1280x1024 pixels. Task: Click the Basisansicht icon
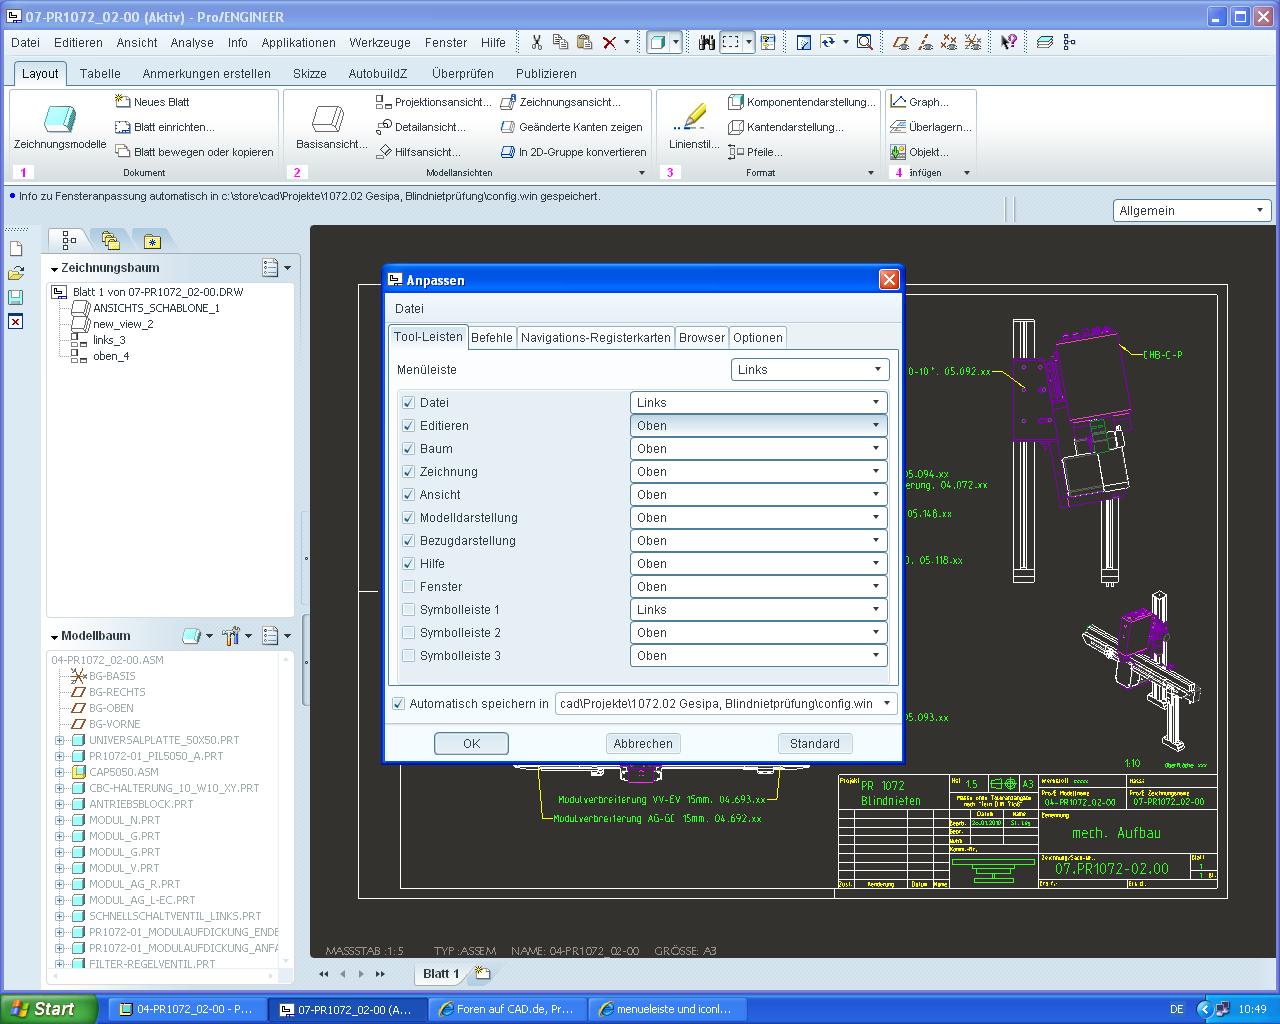(x=328, y=118)
